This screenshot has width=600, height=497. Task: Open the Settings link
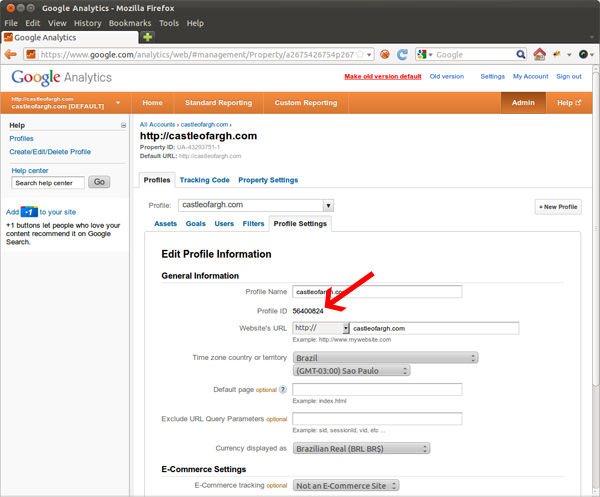point(492,77)
